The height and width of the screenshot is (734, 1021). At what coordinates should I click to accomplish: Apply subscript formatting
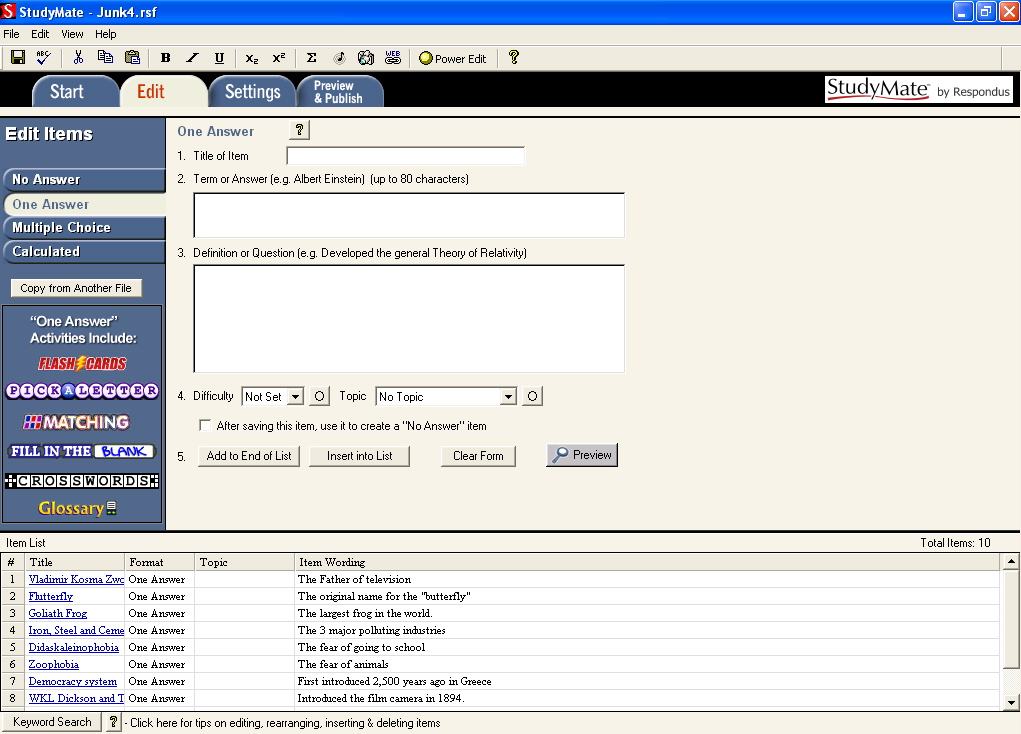[252, 58]
